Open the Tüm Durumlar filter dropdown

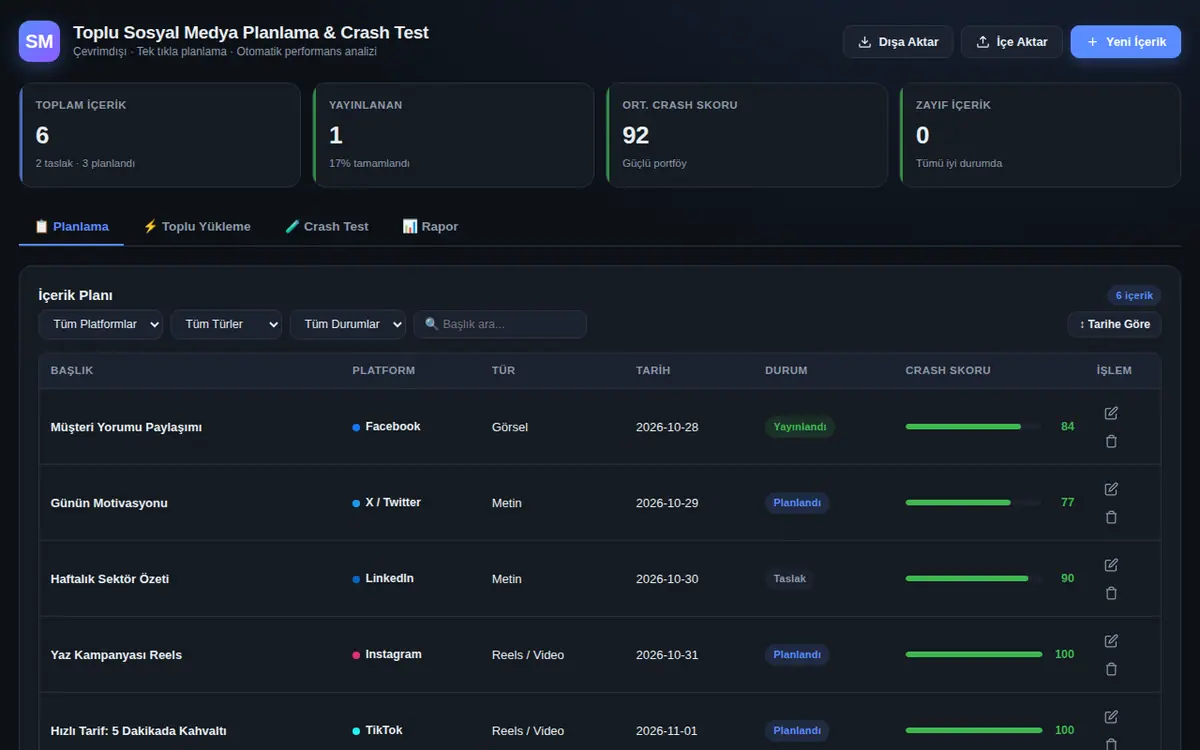(348, 324)
